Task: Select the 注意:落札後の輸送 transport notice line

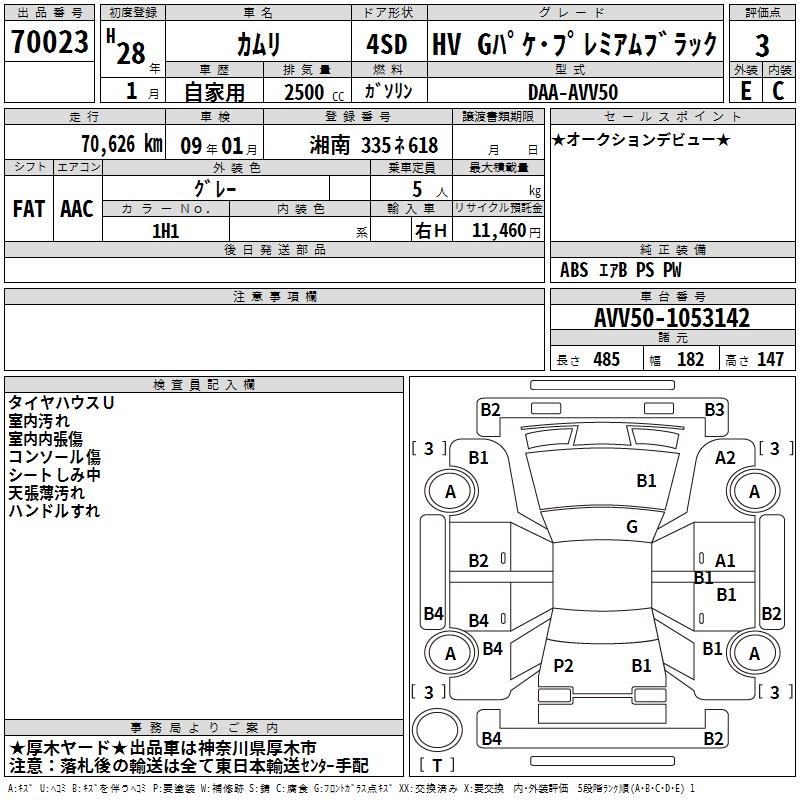Action: [189, 765]
